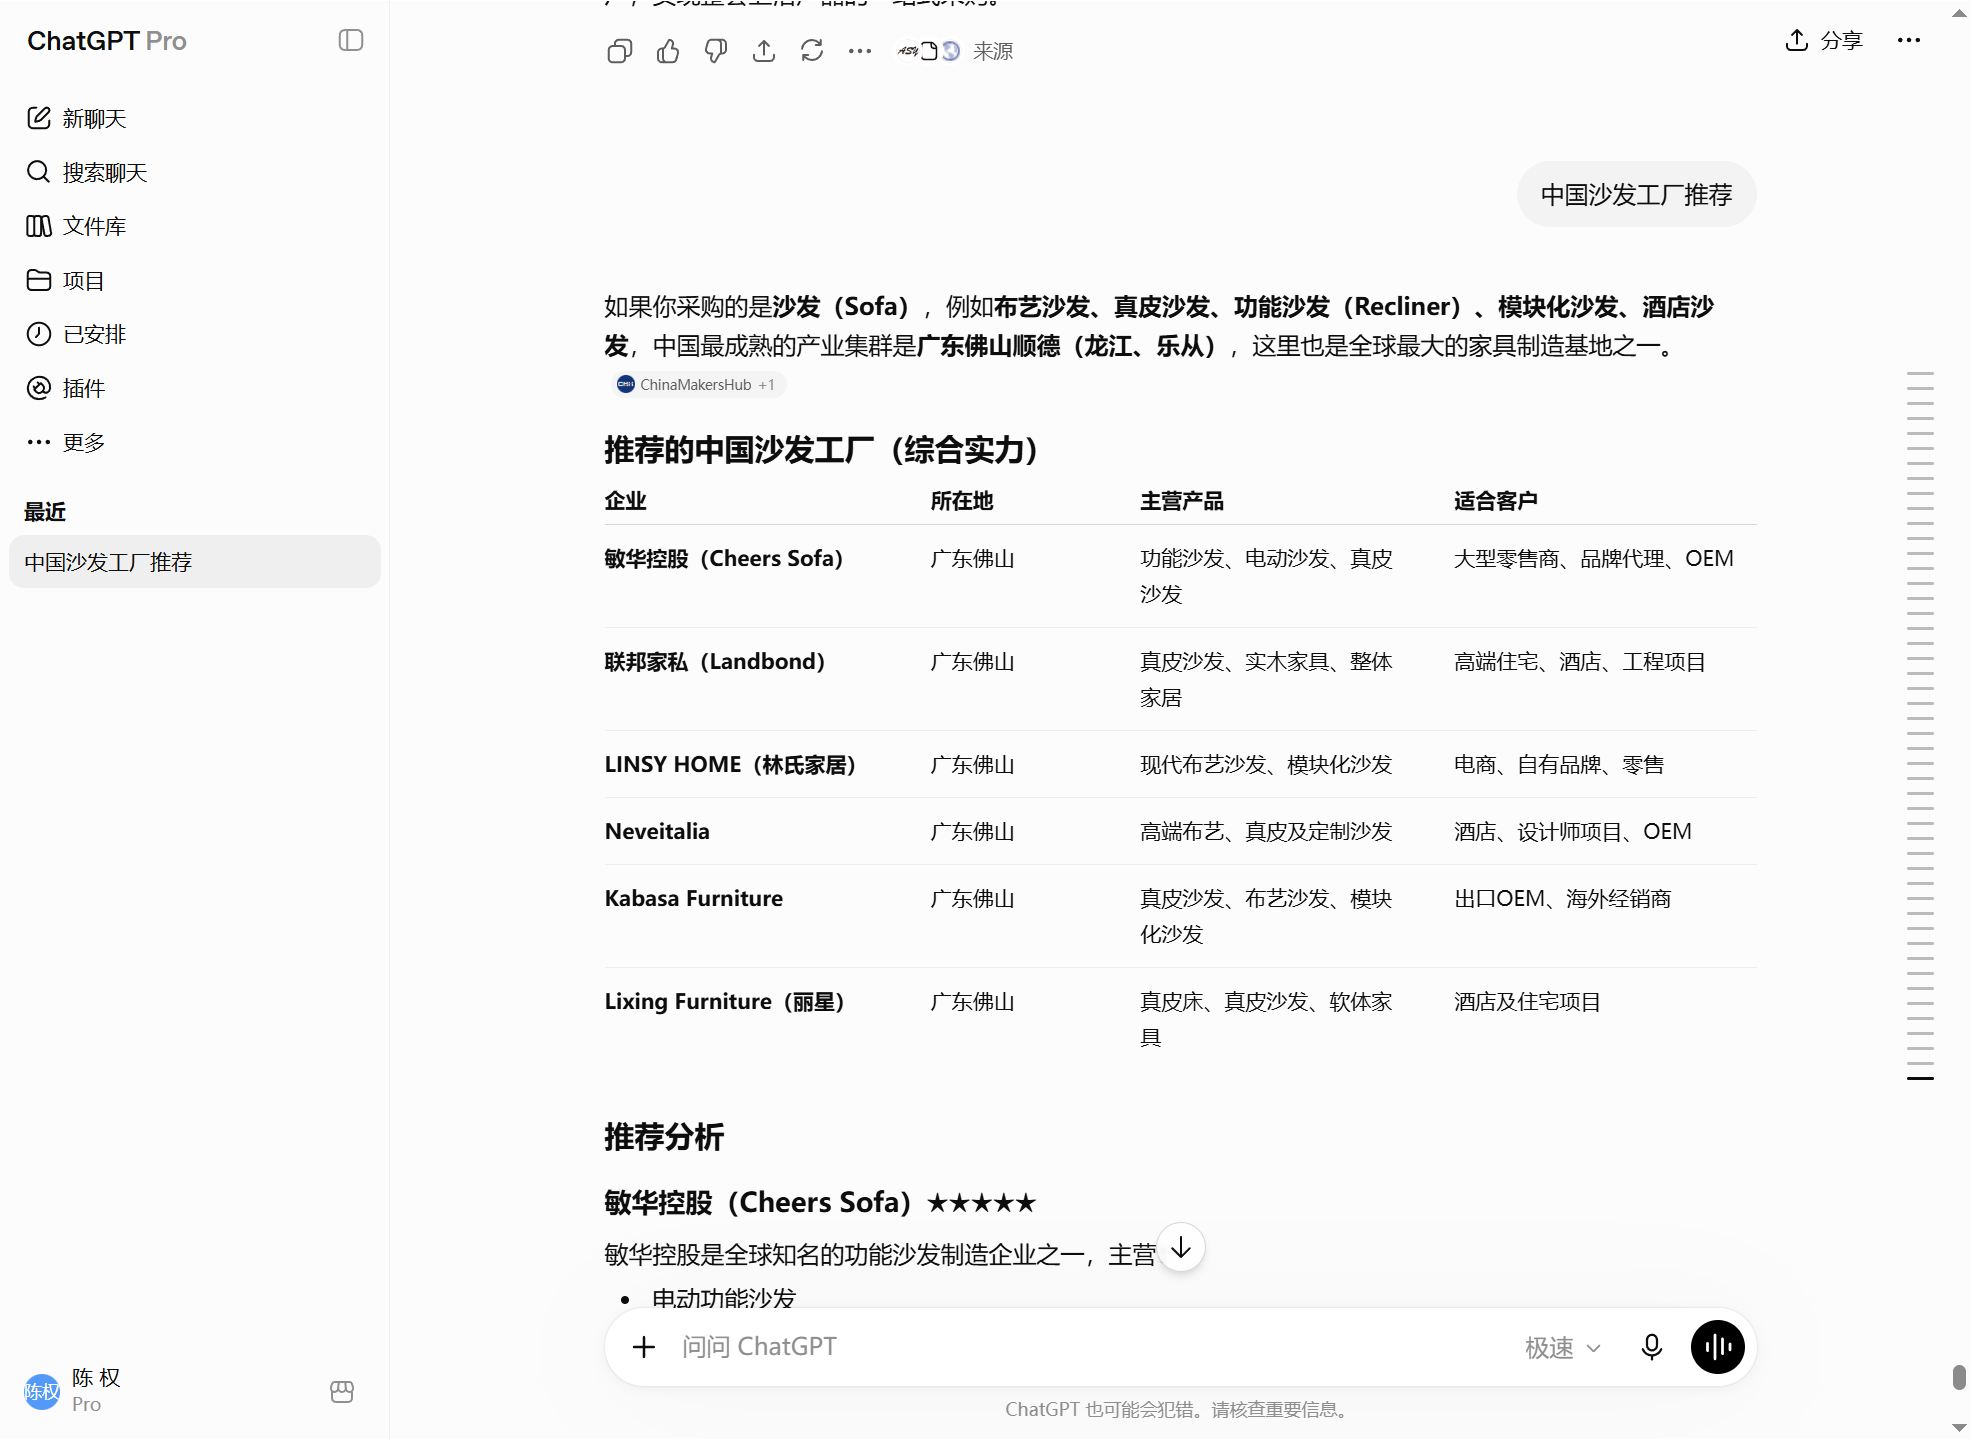Click the Kabasa Furniture table cell
The image size is (1971, 1439).
[694, 898]
